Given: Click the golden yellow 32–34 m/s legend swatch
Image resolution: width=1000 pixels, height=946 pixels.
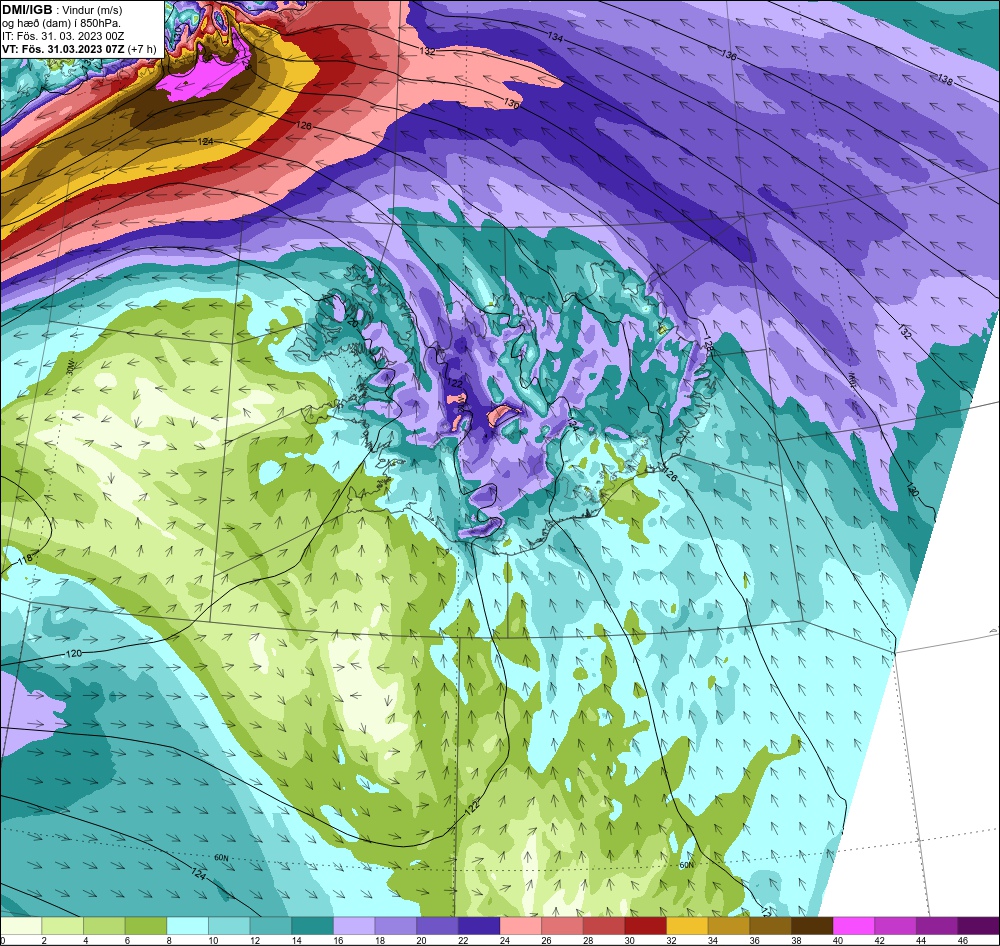Looking at the screenshot, I should (x=688, y=926).
